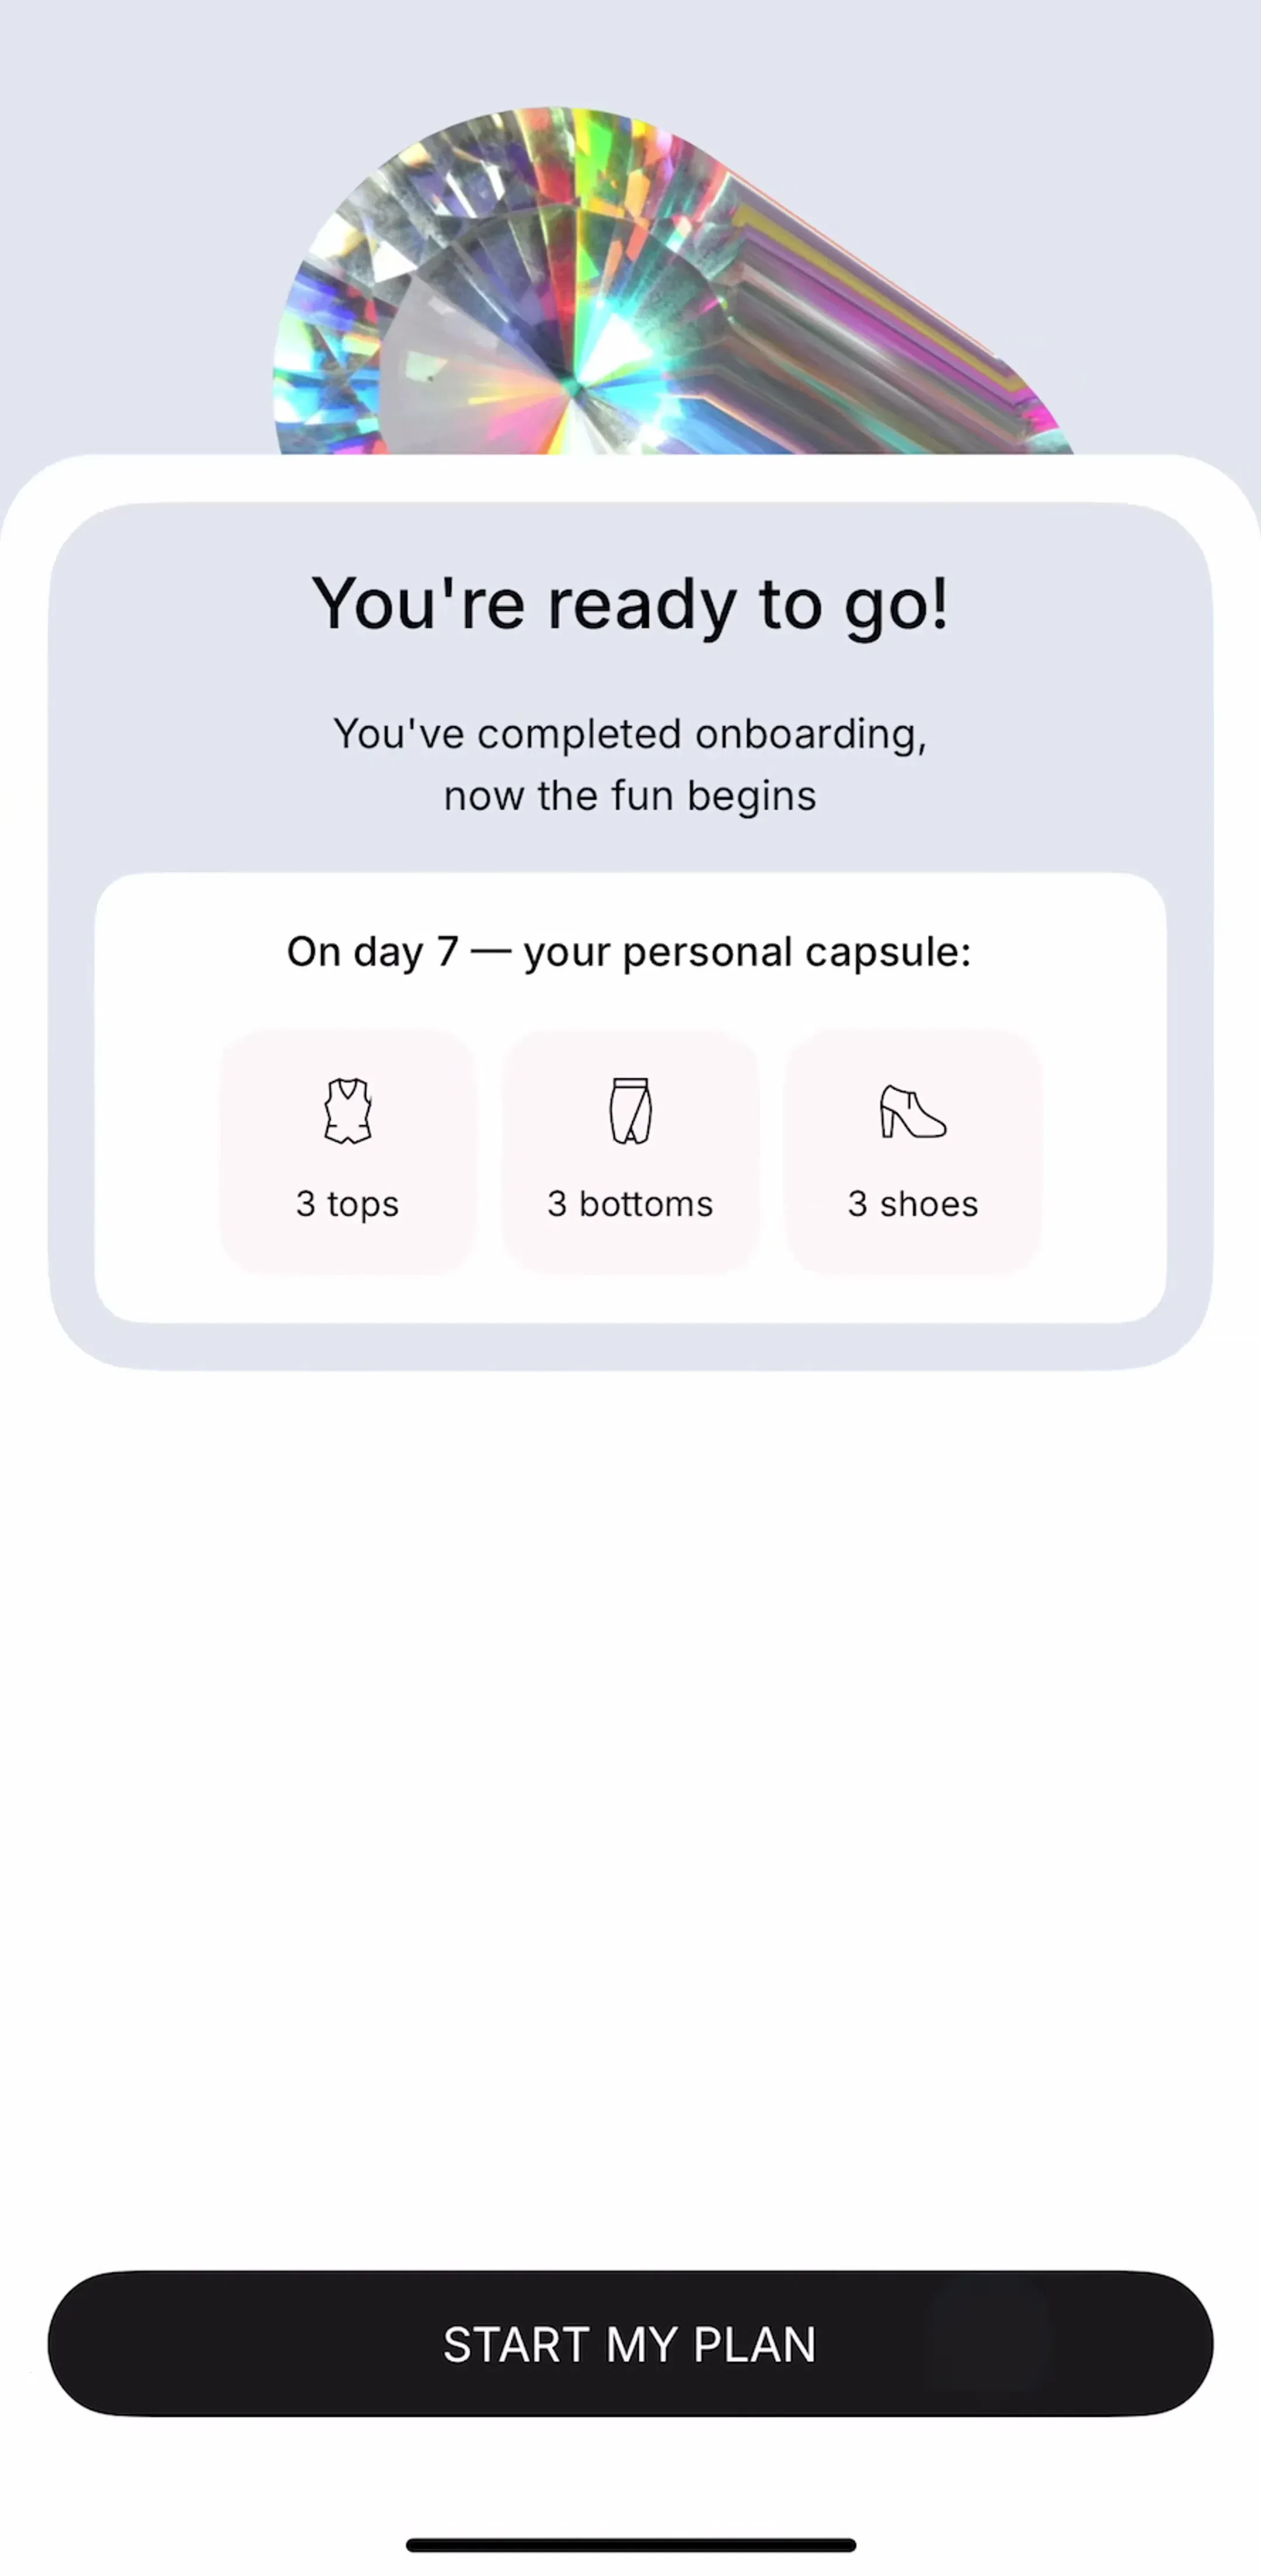Tap the 'On day 7' capsule heading
Image resolution: width=1261 pixels, height=2576 pixels.
[629, 952]
